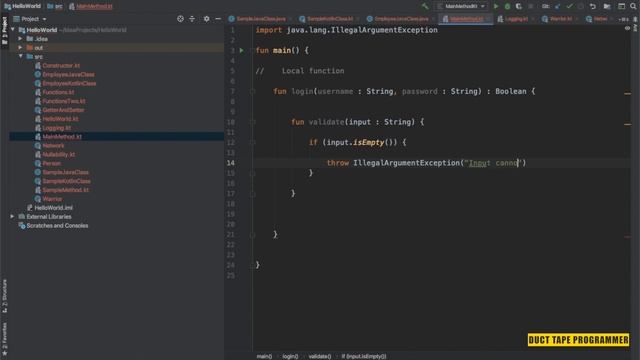Click src in the top navigation bar
This screenshot has width=640, height=360.
coord(55,6)
